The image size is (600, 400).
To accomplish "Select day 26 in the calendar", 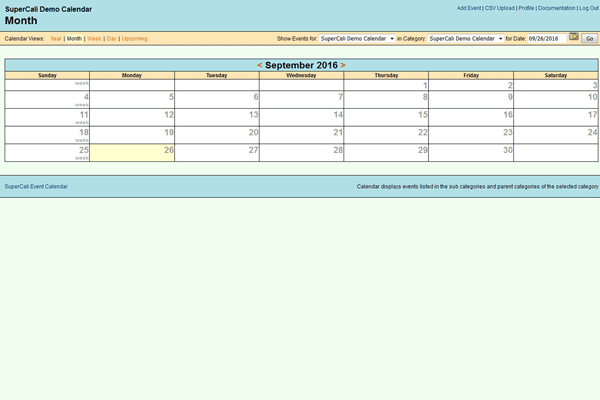I will click(169, 150).
